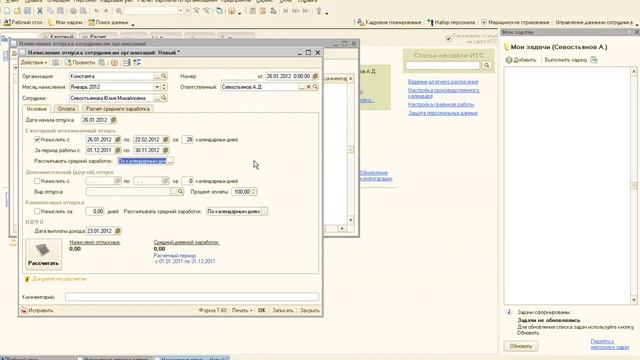Click the structure tree icon in document toolbar
The image size is (640, 360).
tap(137, 62)
